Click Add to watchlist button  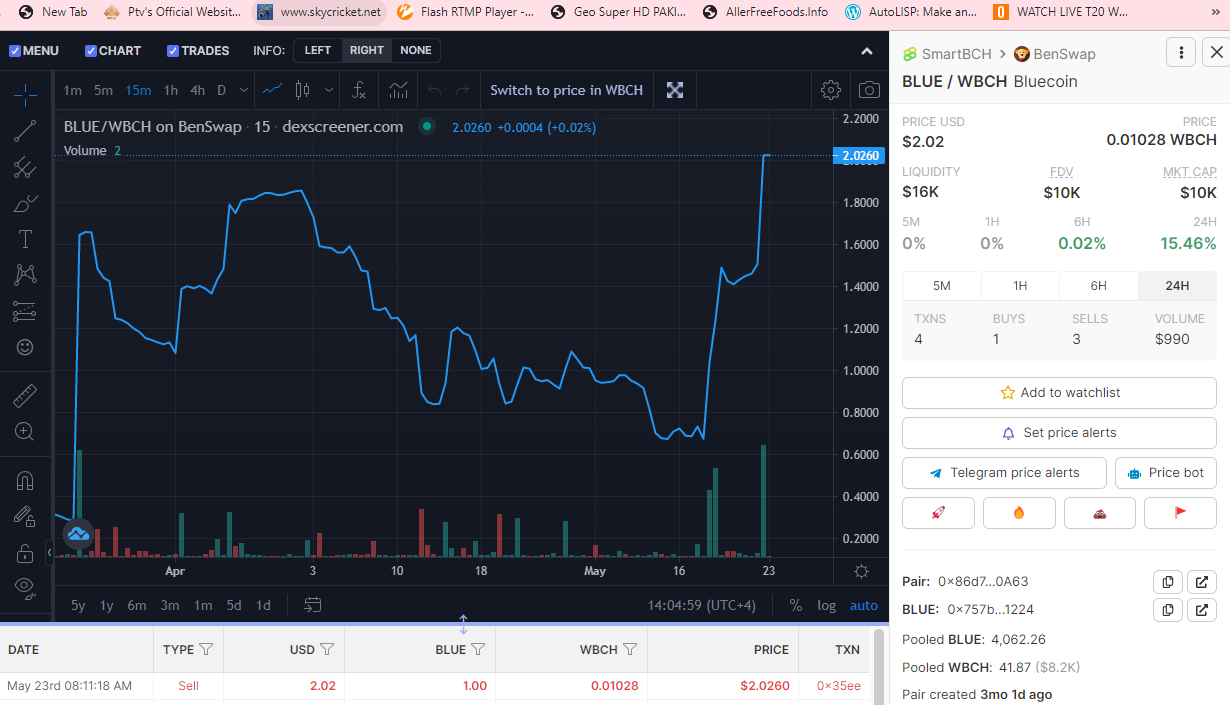tap(1059, 393)
